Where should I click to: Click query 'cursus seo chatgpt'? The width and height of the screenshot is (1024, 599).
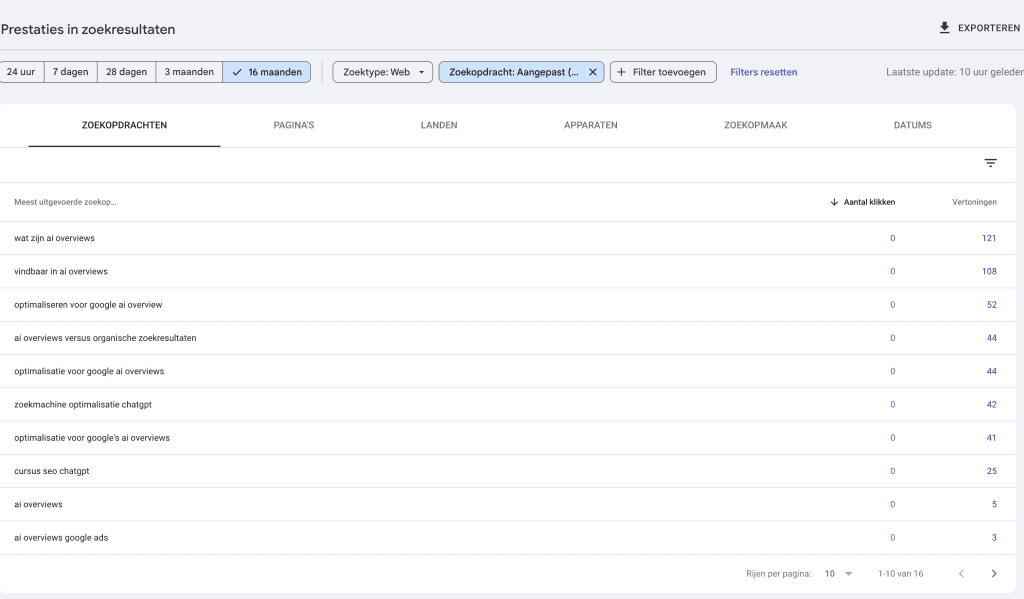(x=52, y=471)
